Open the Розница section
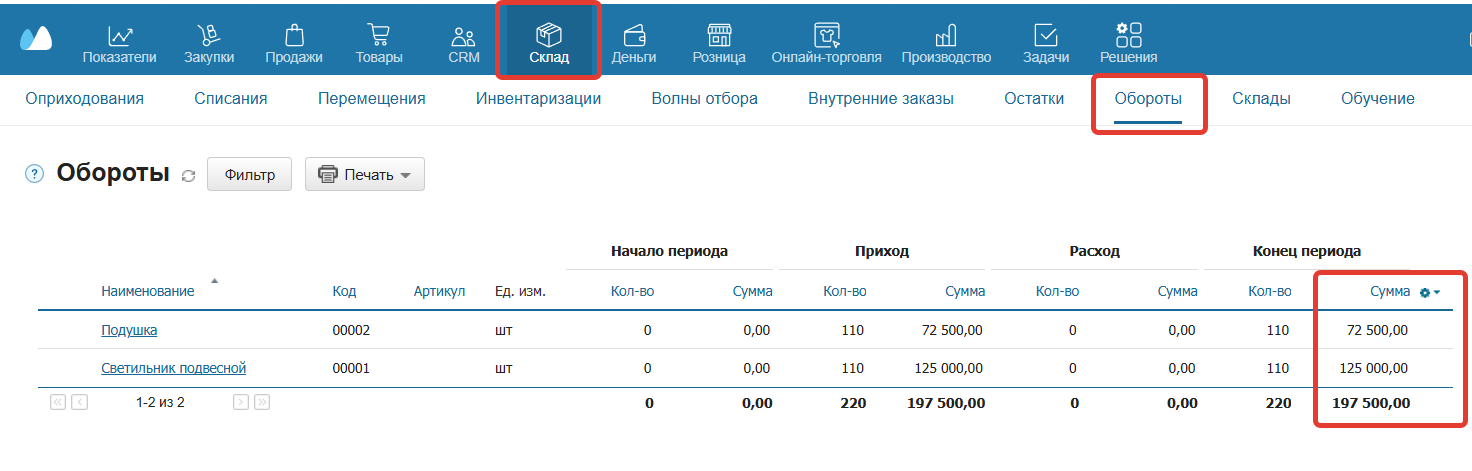1472x471 pixels. (x=719, y=44)
